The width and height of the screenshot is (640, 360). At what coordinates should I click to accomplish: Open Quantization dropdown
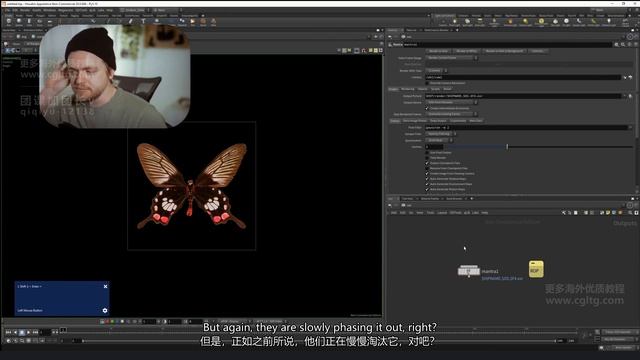[439, 140]
